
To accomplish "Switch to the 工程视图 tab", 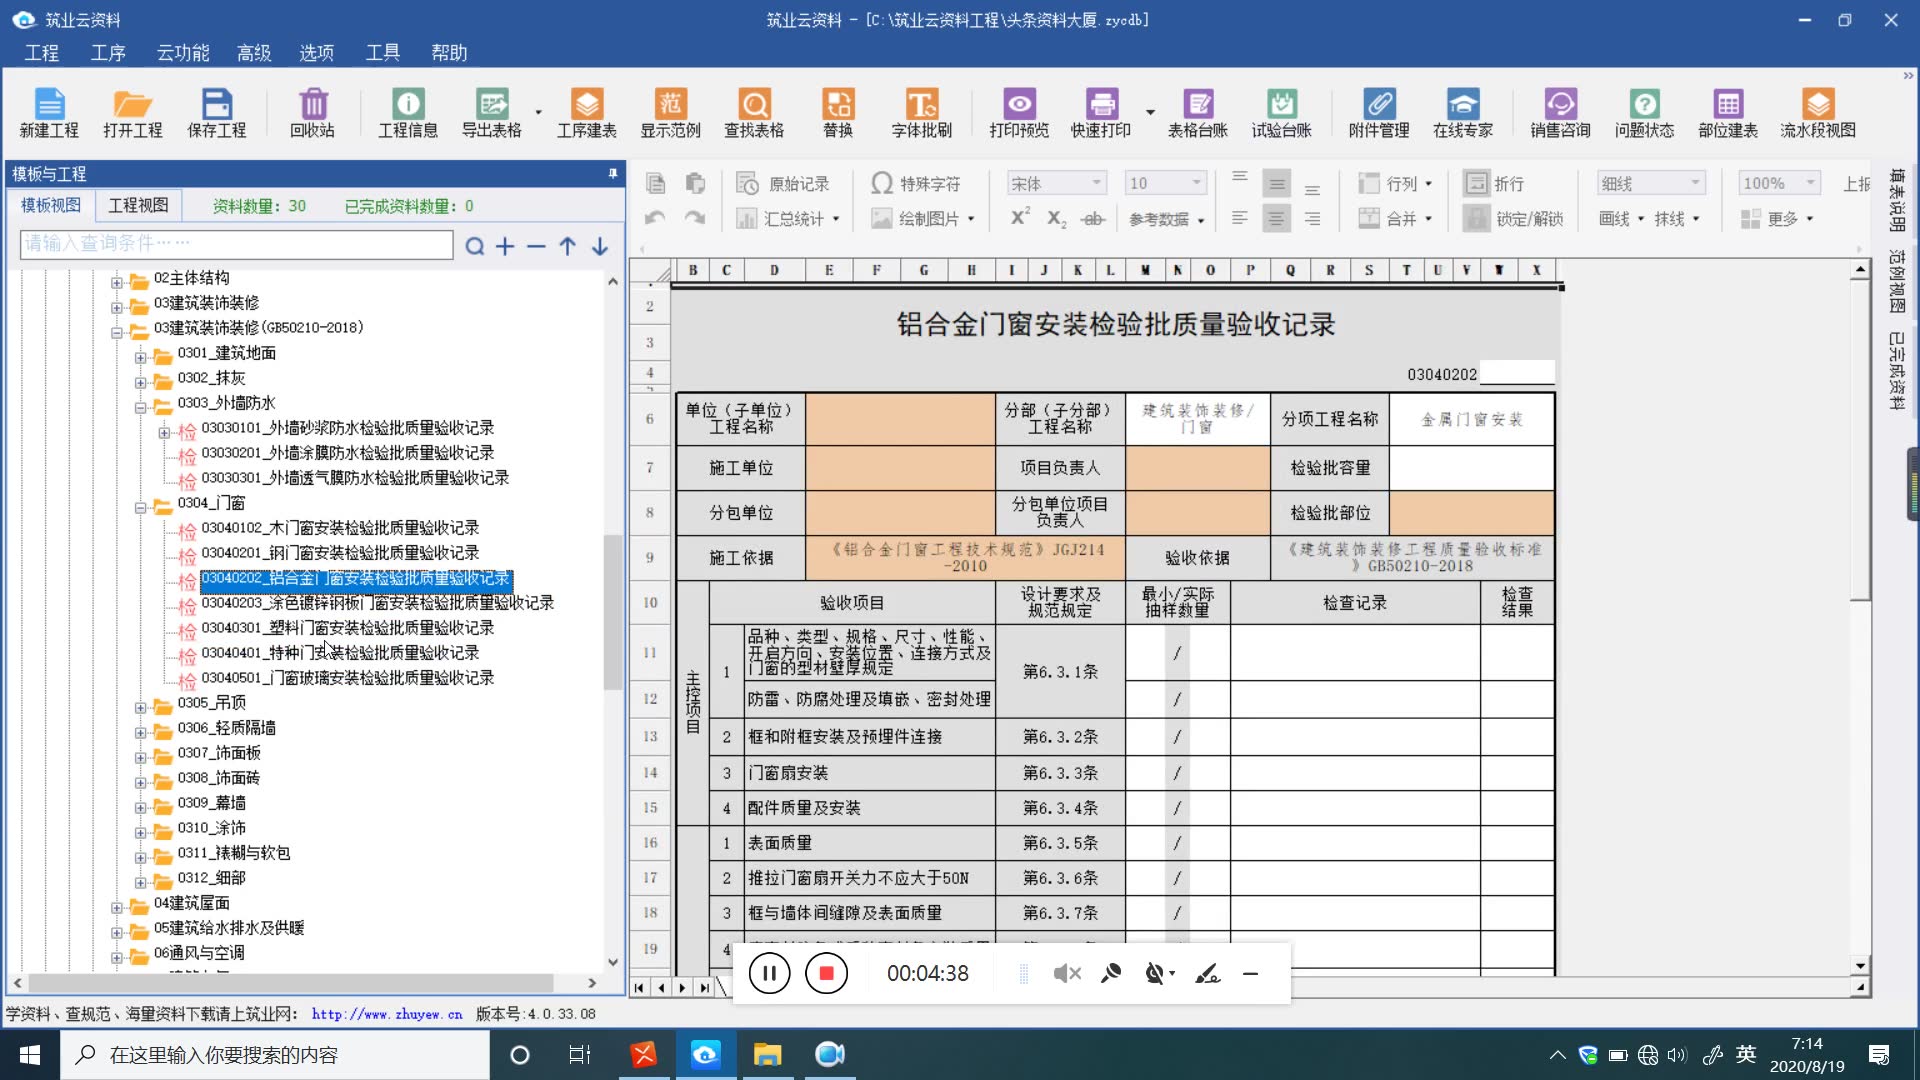I will pos(138,204).
